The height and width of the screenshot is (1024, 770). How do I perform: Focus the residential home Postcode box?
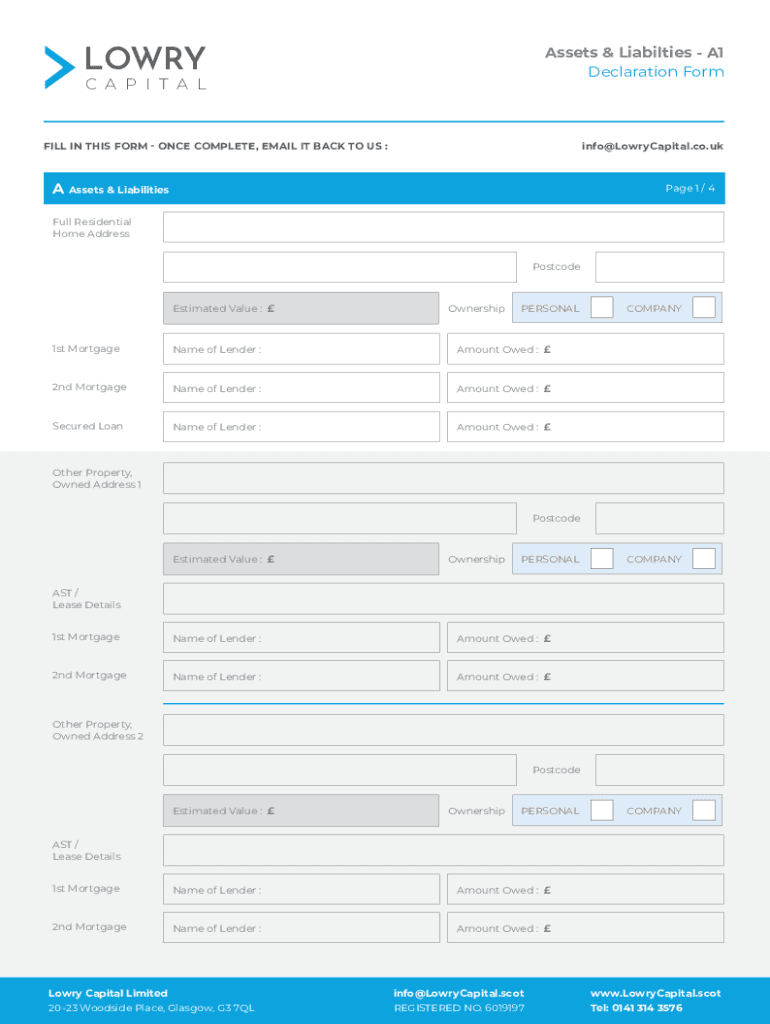pyautogui.click(x=659, y=267)
